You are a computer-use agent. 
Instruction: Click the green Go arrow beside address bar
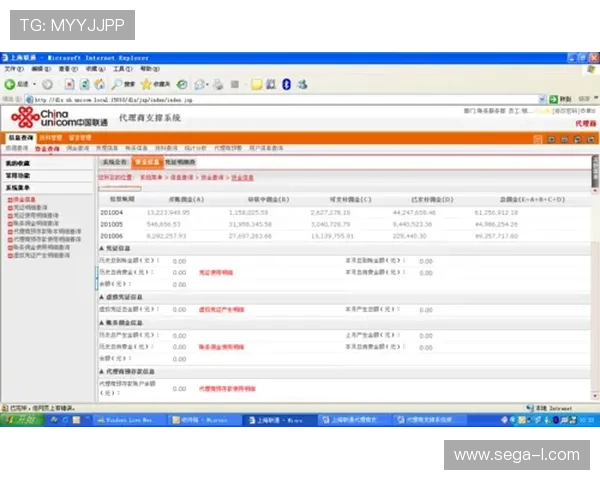tap(552, 100)
